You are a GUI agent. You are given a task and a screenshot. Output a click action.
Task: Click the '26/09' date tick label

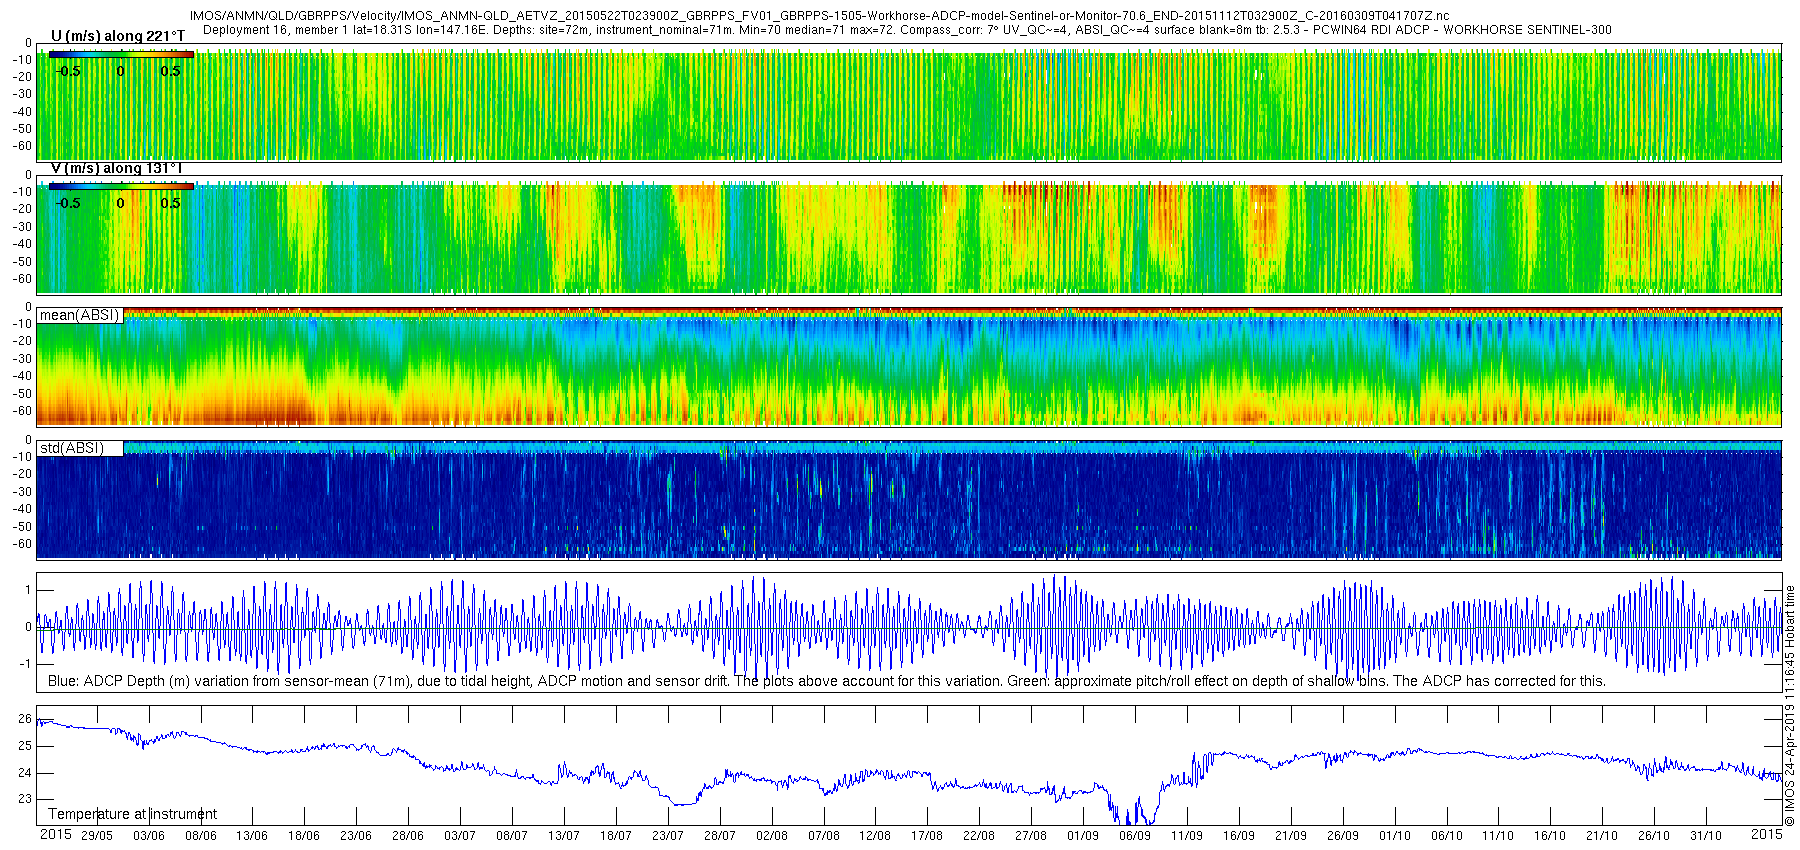coord(1343,836)
